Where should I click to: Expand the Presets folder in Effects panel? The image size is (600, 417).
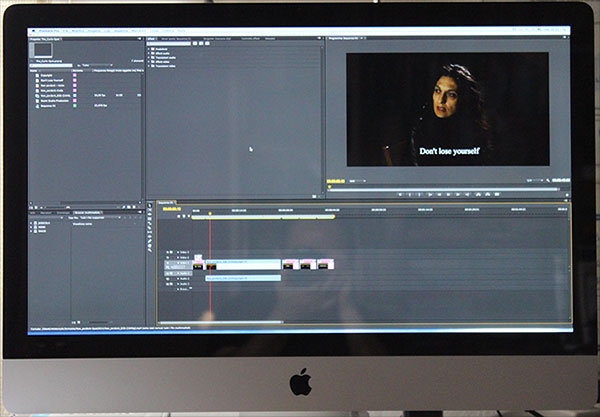coord(148,49)
